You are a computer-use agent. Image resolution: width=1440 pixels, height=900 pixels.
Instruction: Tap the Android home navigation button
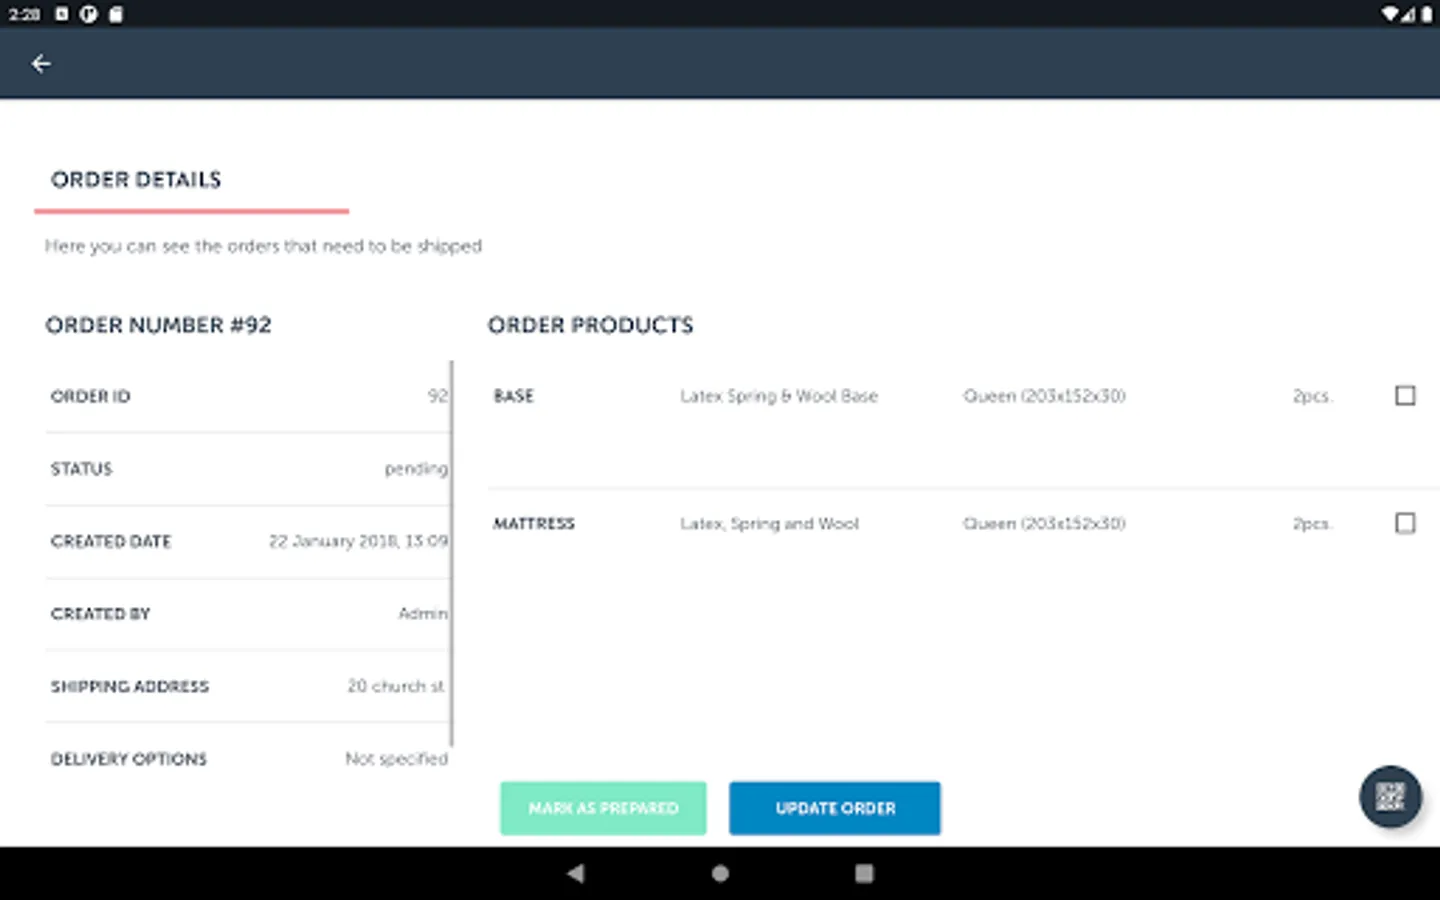pyautogui.click(x=720, y=873)
